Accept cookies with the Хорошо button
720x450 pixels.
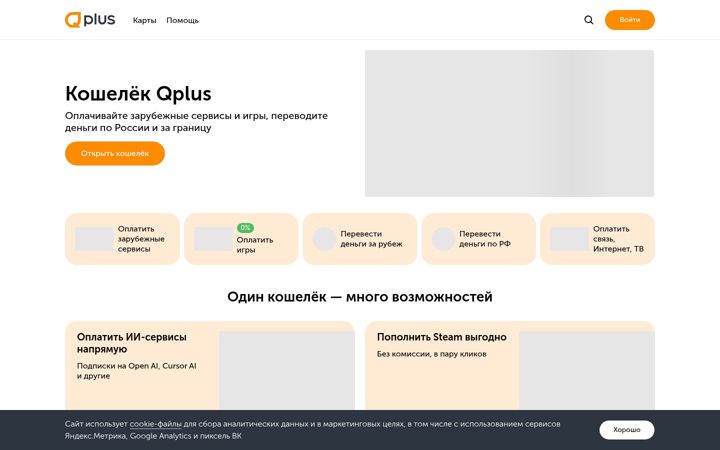click(x=627, y=430)
